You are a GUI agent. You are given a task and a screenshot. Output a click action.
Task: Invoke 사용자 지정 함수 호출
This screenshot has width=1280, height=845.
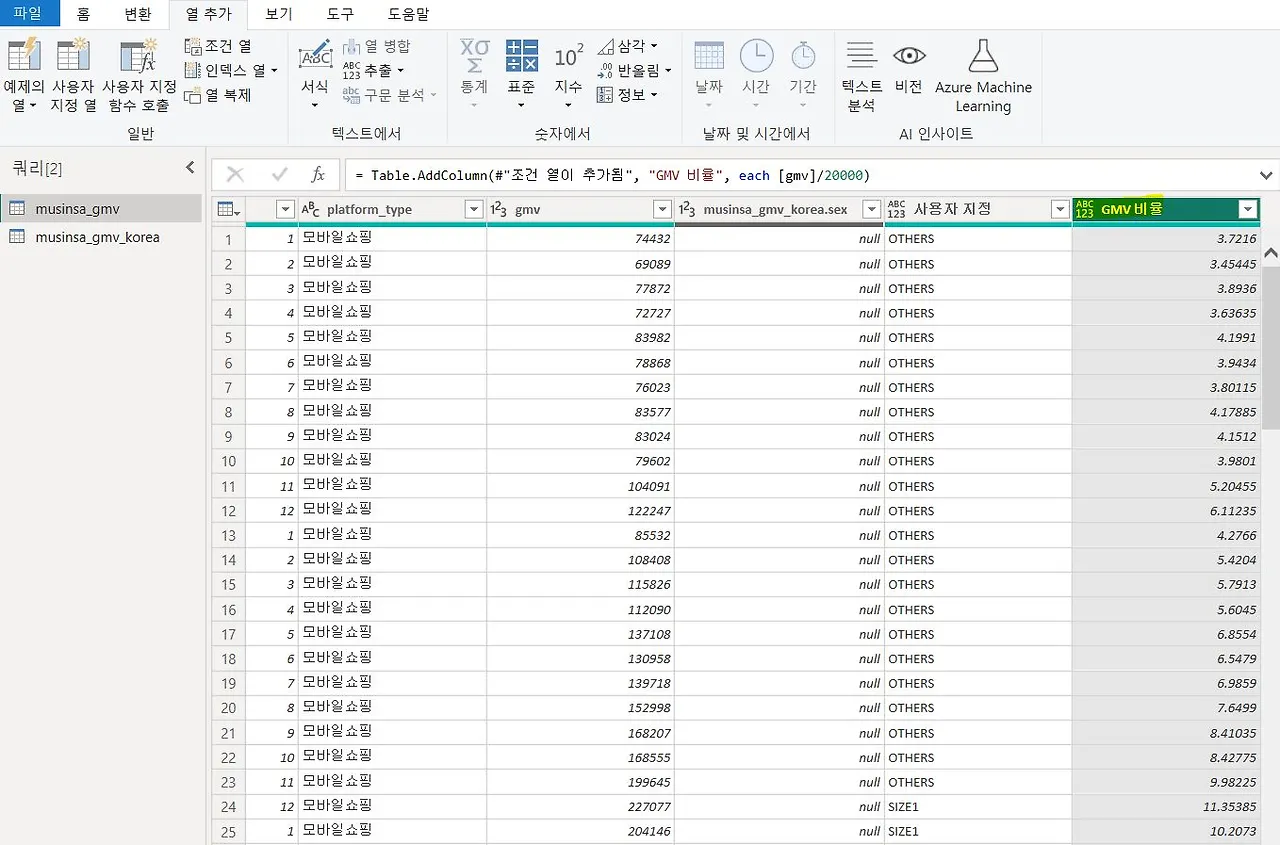[x=139, y=76]
